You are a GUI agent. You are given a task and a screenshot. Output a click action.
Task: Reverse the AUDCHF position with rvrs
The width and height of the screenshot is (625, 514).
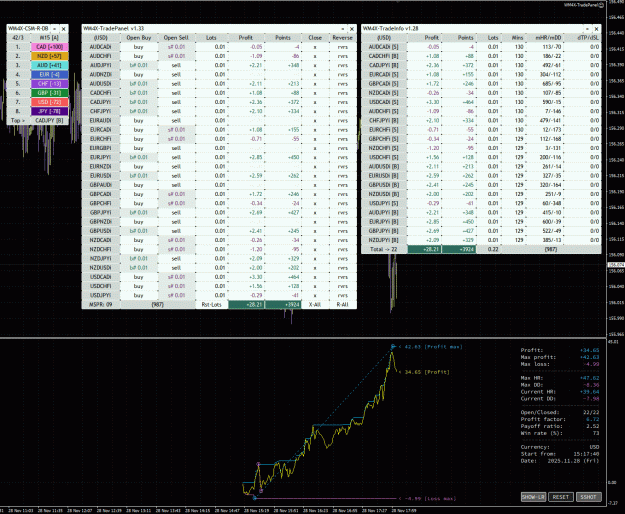point(343,56)
